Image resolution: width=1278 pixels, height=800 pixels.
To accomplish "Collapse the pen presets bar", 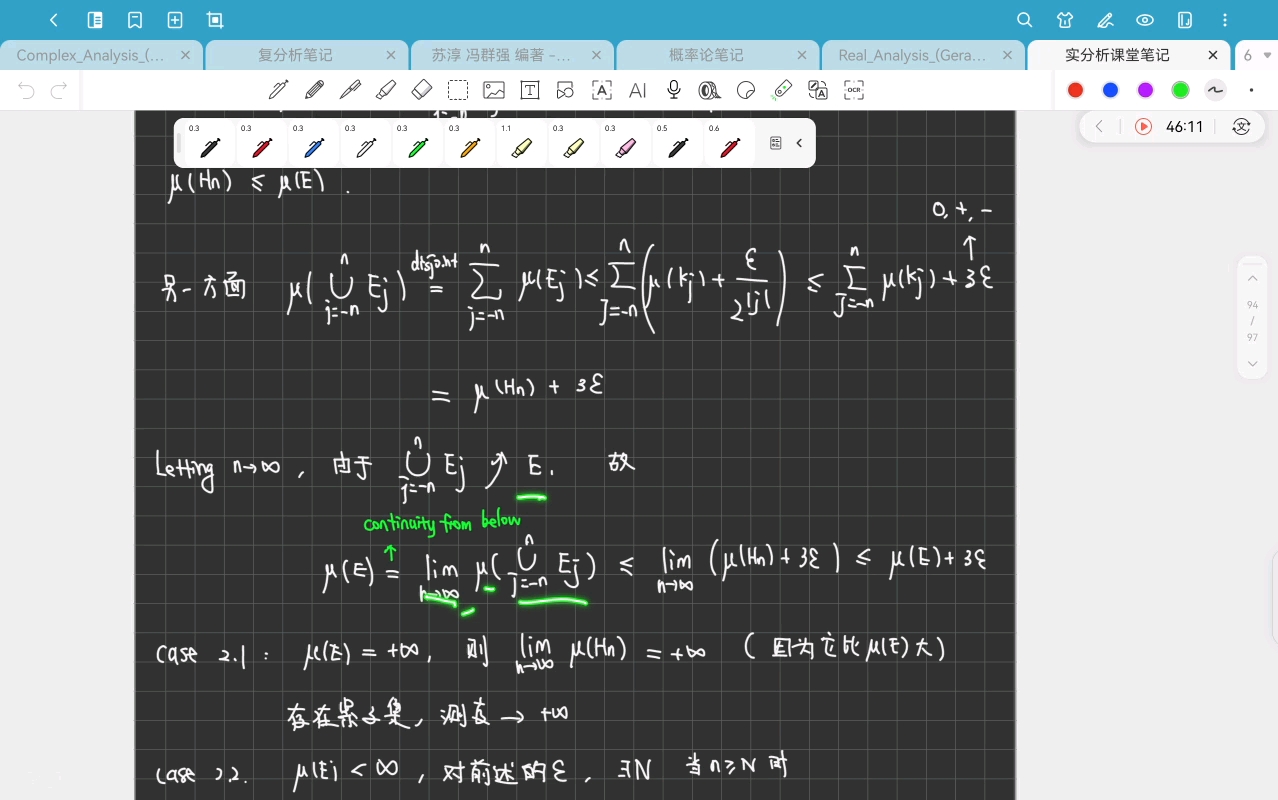I will coord(799,143).
